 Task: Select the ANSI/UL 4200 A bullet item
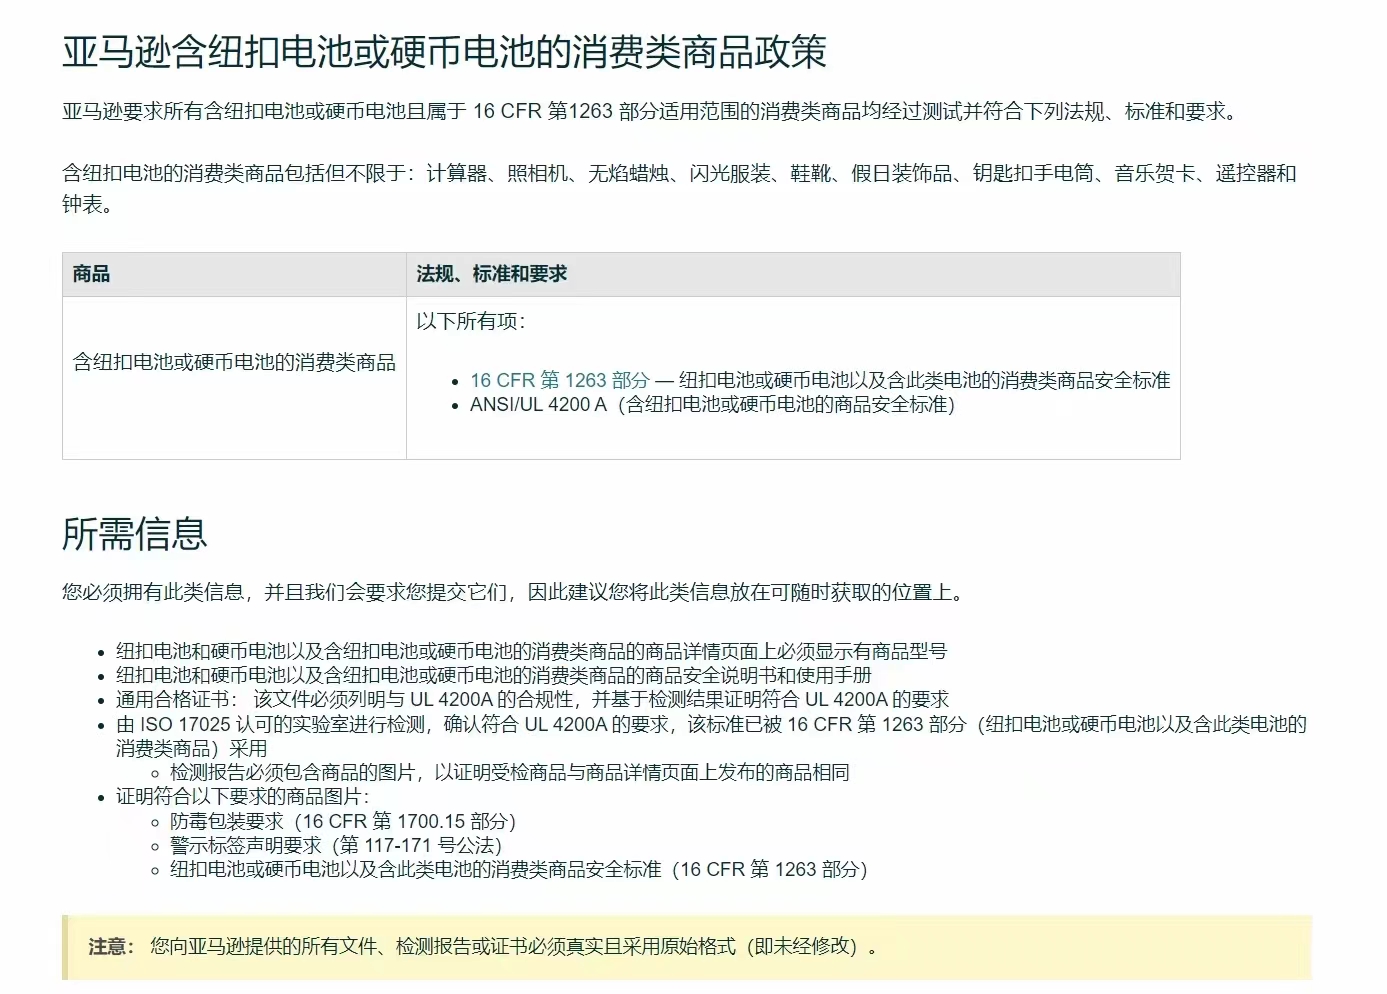(713, 406)
